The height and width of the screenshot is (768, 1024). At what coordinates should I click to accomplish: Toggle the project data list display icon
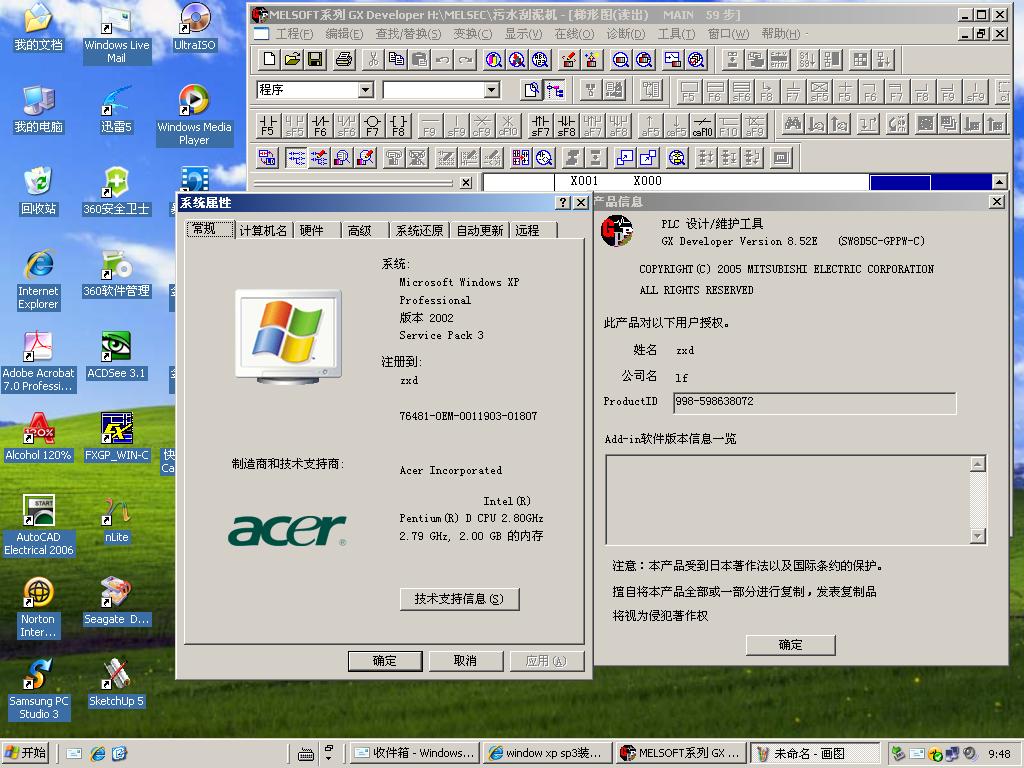click(554, 91)
